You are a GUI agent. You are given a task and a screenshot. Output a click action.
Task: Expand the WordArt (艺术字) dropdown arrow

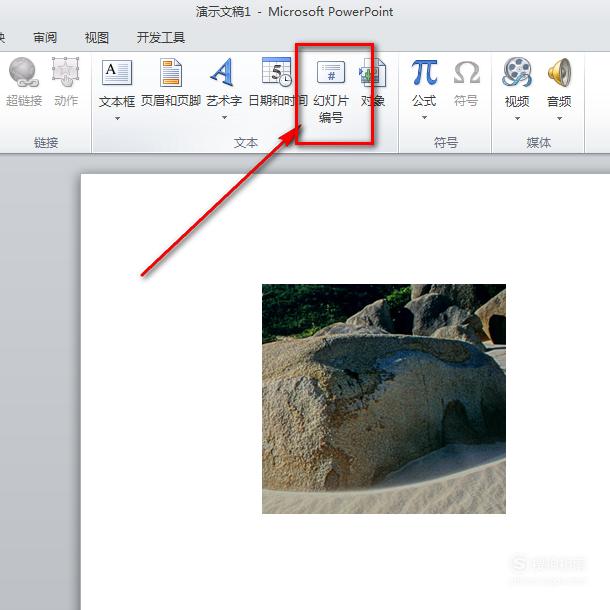coord(224,117)
